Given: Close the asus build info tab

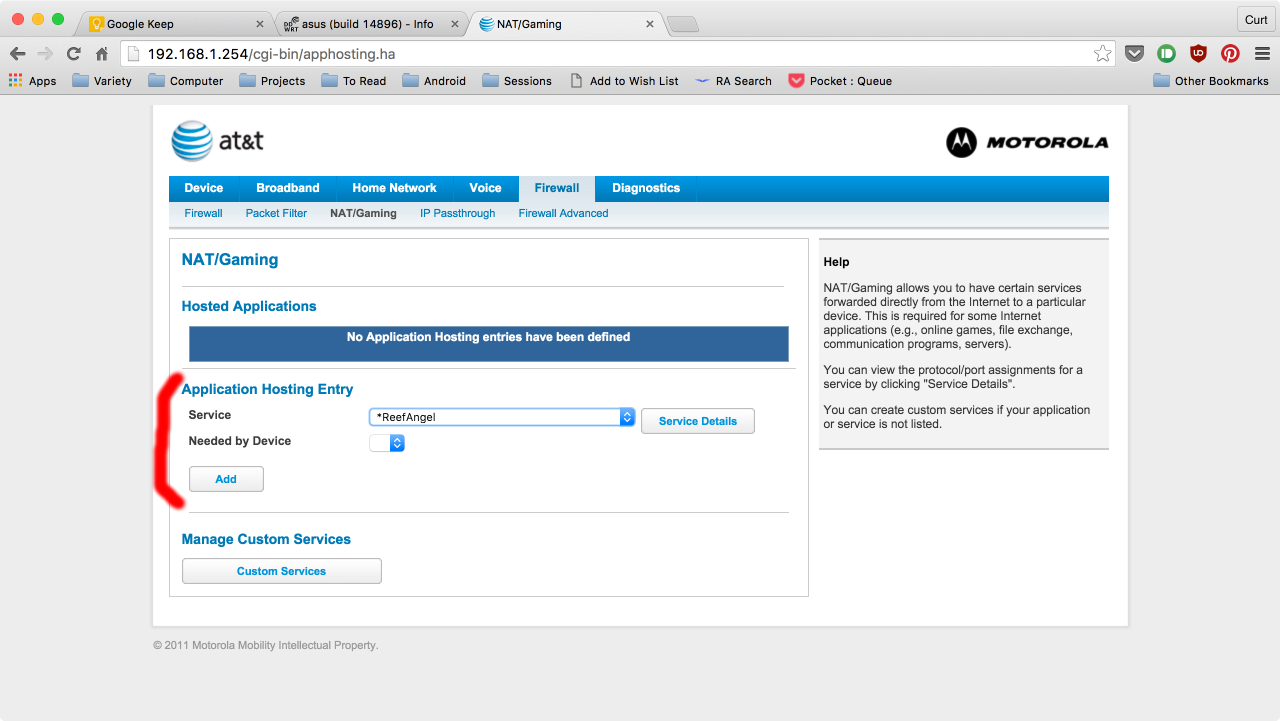Looking at the screenshot, I should coord(456,24).
